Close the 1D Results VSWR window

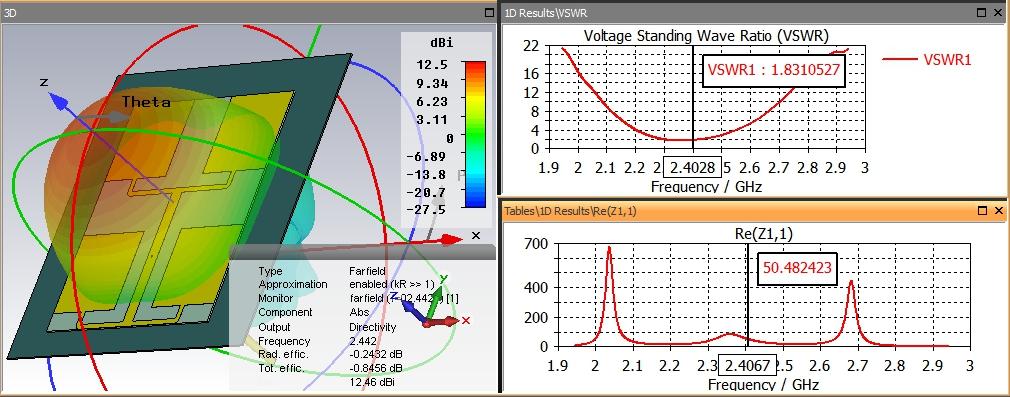click(x=999, y=12)
